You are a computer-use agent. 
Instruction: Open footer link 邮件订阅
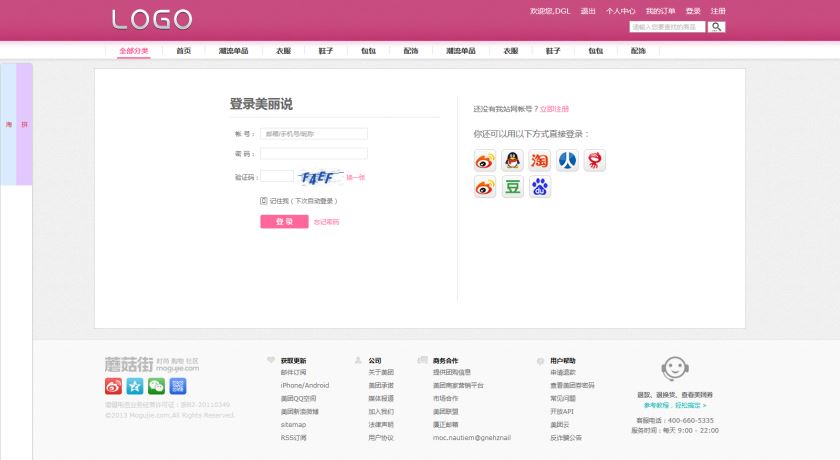294,372
